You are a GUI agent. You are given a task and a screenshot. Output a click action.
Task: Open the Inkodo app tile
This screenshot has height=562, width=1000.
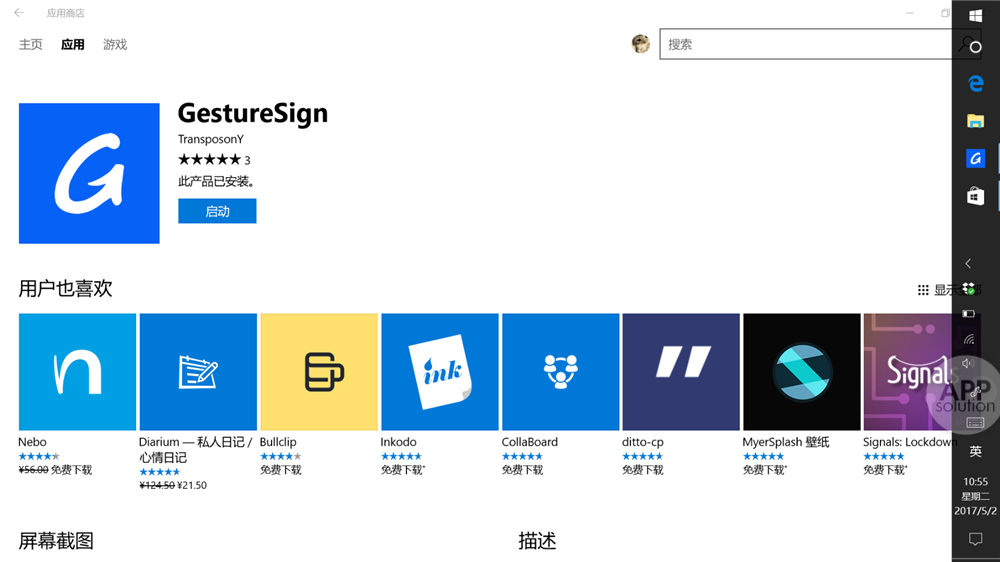[439, 372]
